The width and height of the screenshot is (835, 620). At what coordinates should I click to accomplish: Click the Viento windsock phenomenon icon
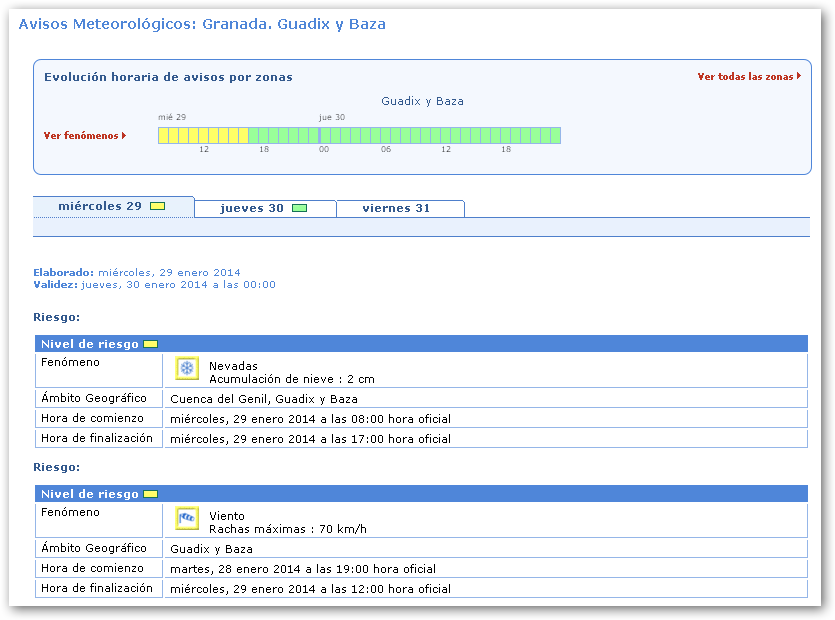(x=187, y=518)
